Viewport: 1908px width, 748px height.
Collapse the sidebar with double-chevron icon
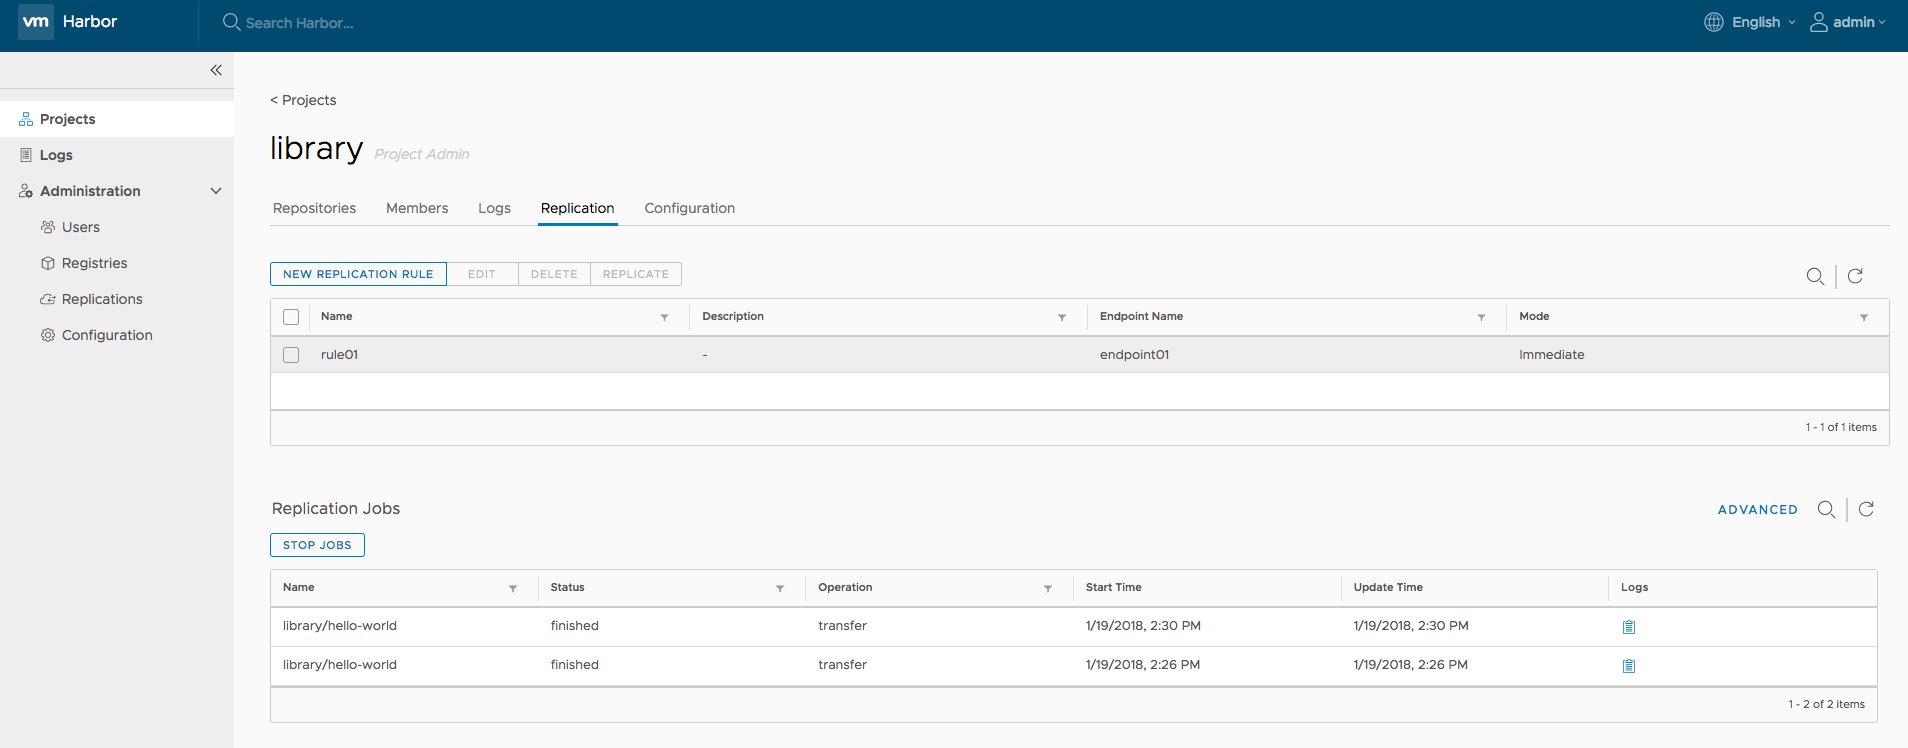pos(216,70)
